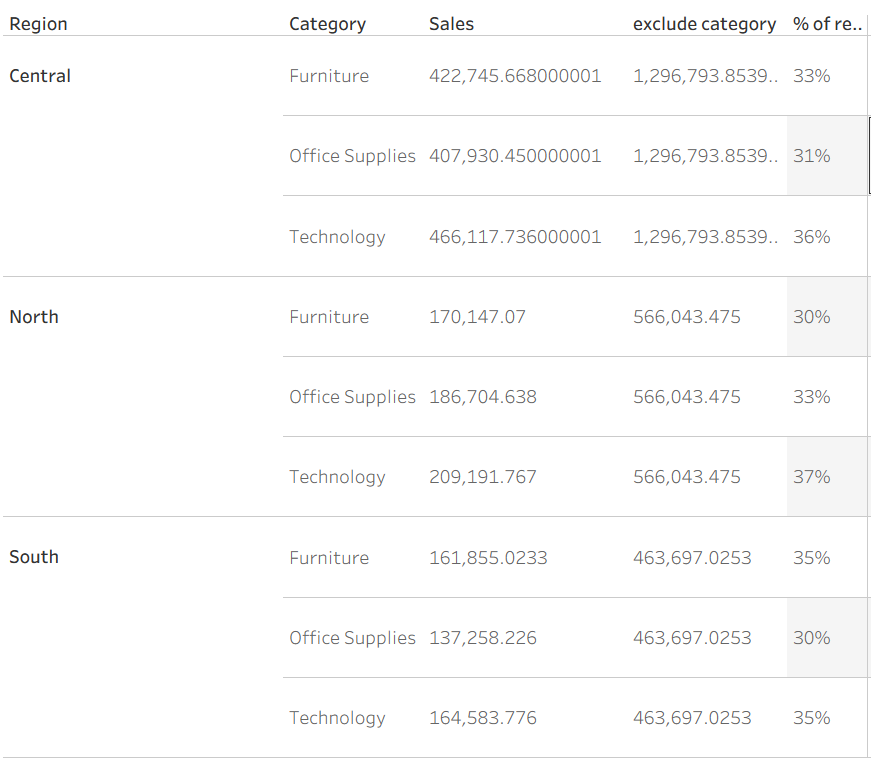Select the Category column header
Image resolution: width=871 pixels, height=768 pixels.
pyautogui.click(x=327, y=24)
